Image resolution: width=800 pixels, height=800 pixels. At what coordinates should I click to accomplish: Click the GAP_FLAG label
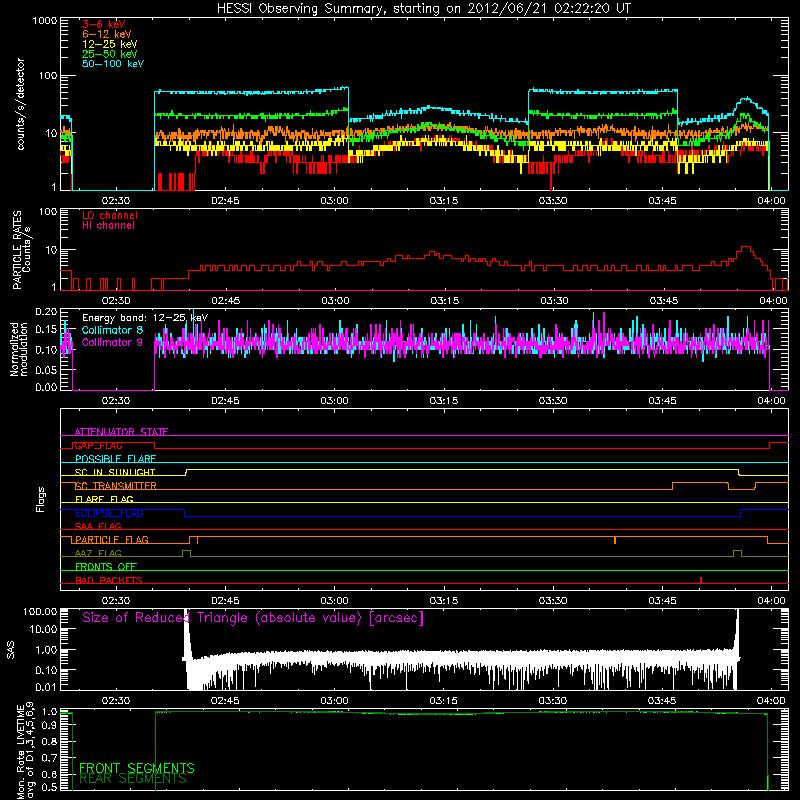point(98,445)
